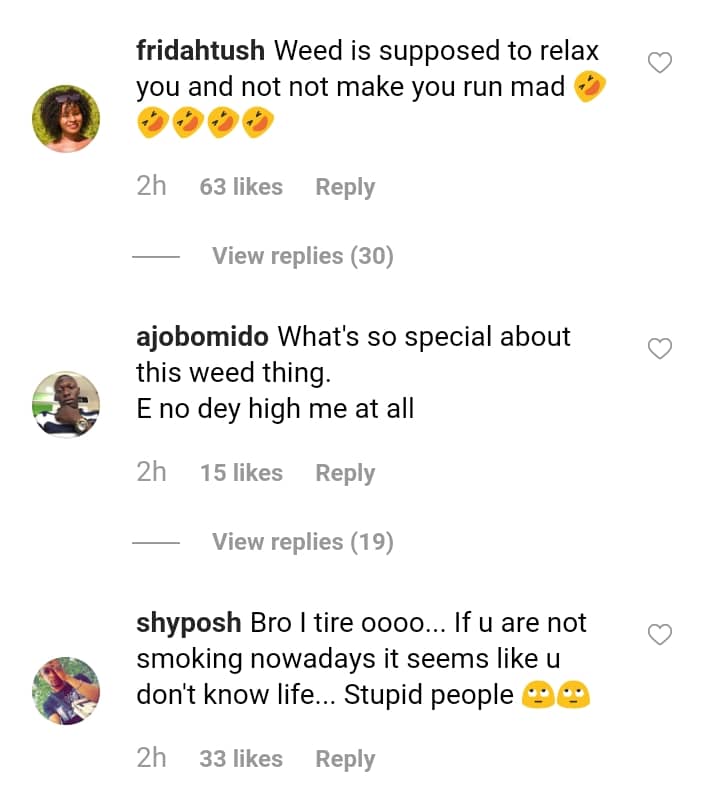Expand View replies (30)
Screen dimensions: 712x789
point(302,256)
